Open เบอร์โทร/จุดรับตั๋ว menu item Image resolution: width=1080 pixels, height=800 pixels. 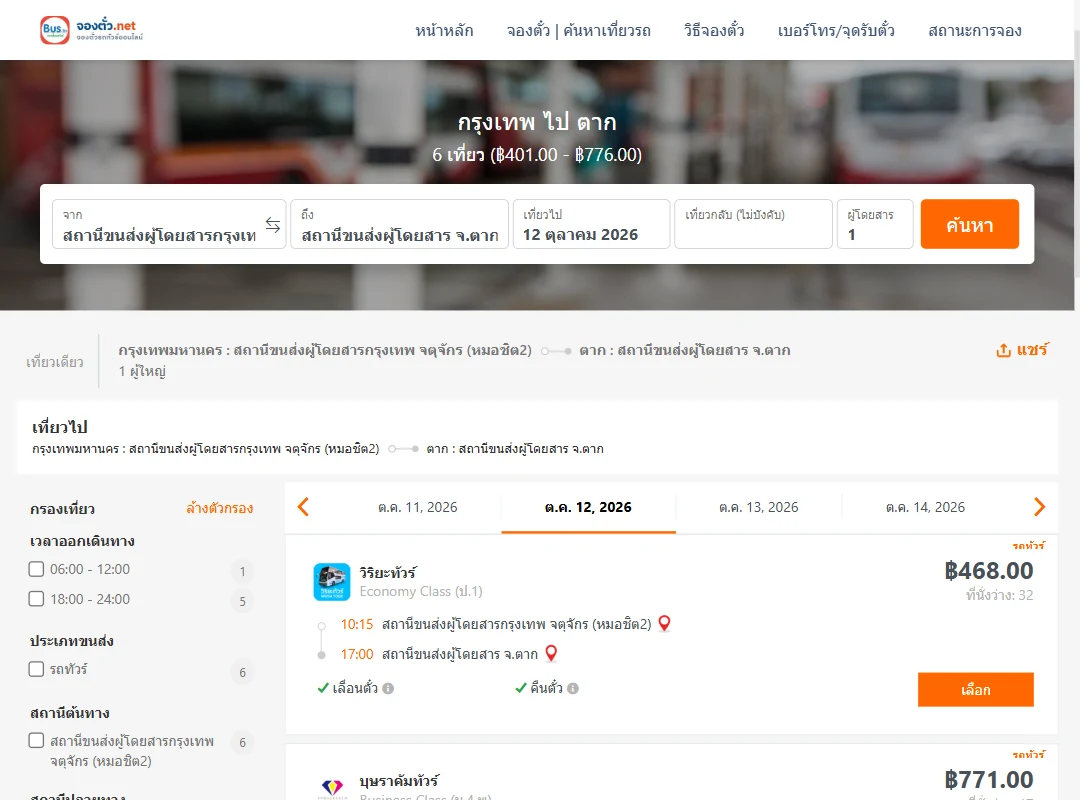[836, 31]
